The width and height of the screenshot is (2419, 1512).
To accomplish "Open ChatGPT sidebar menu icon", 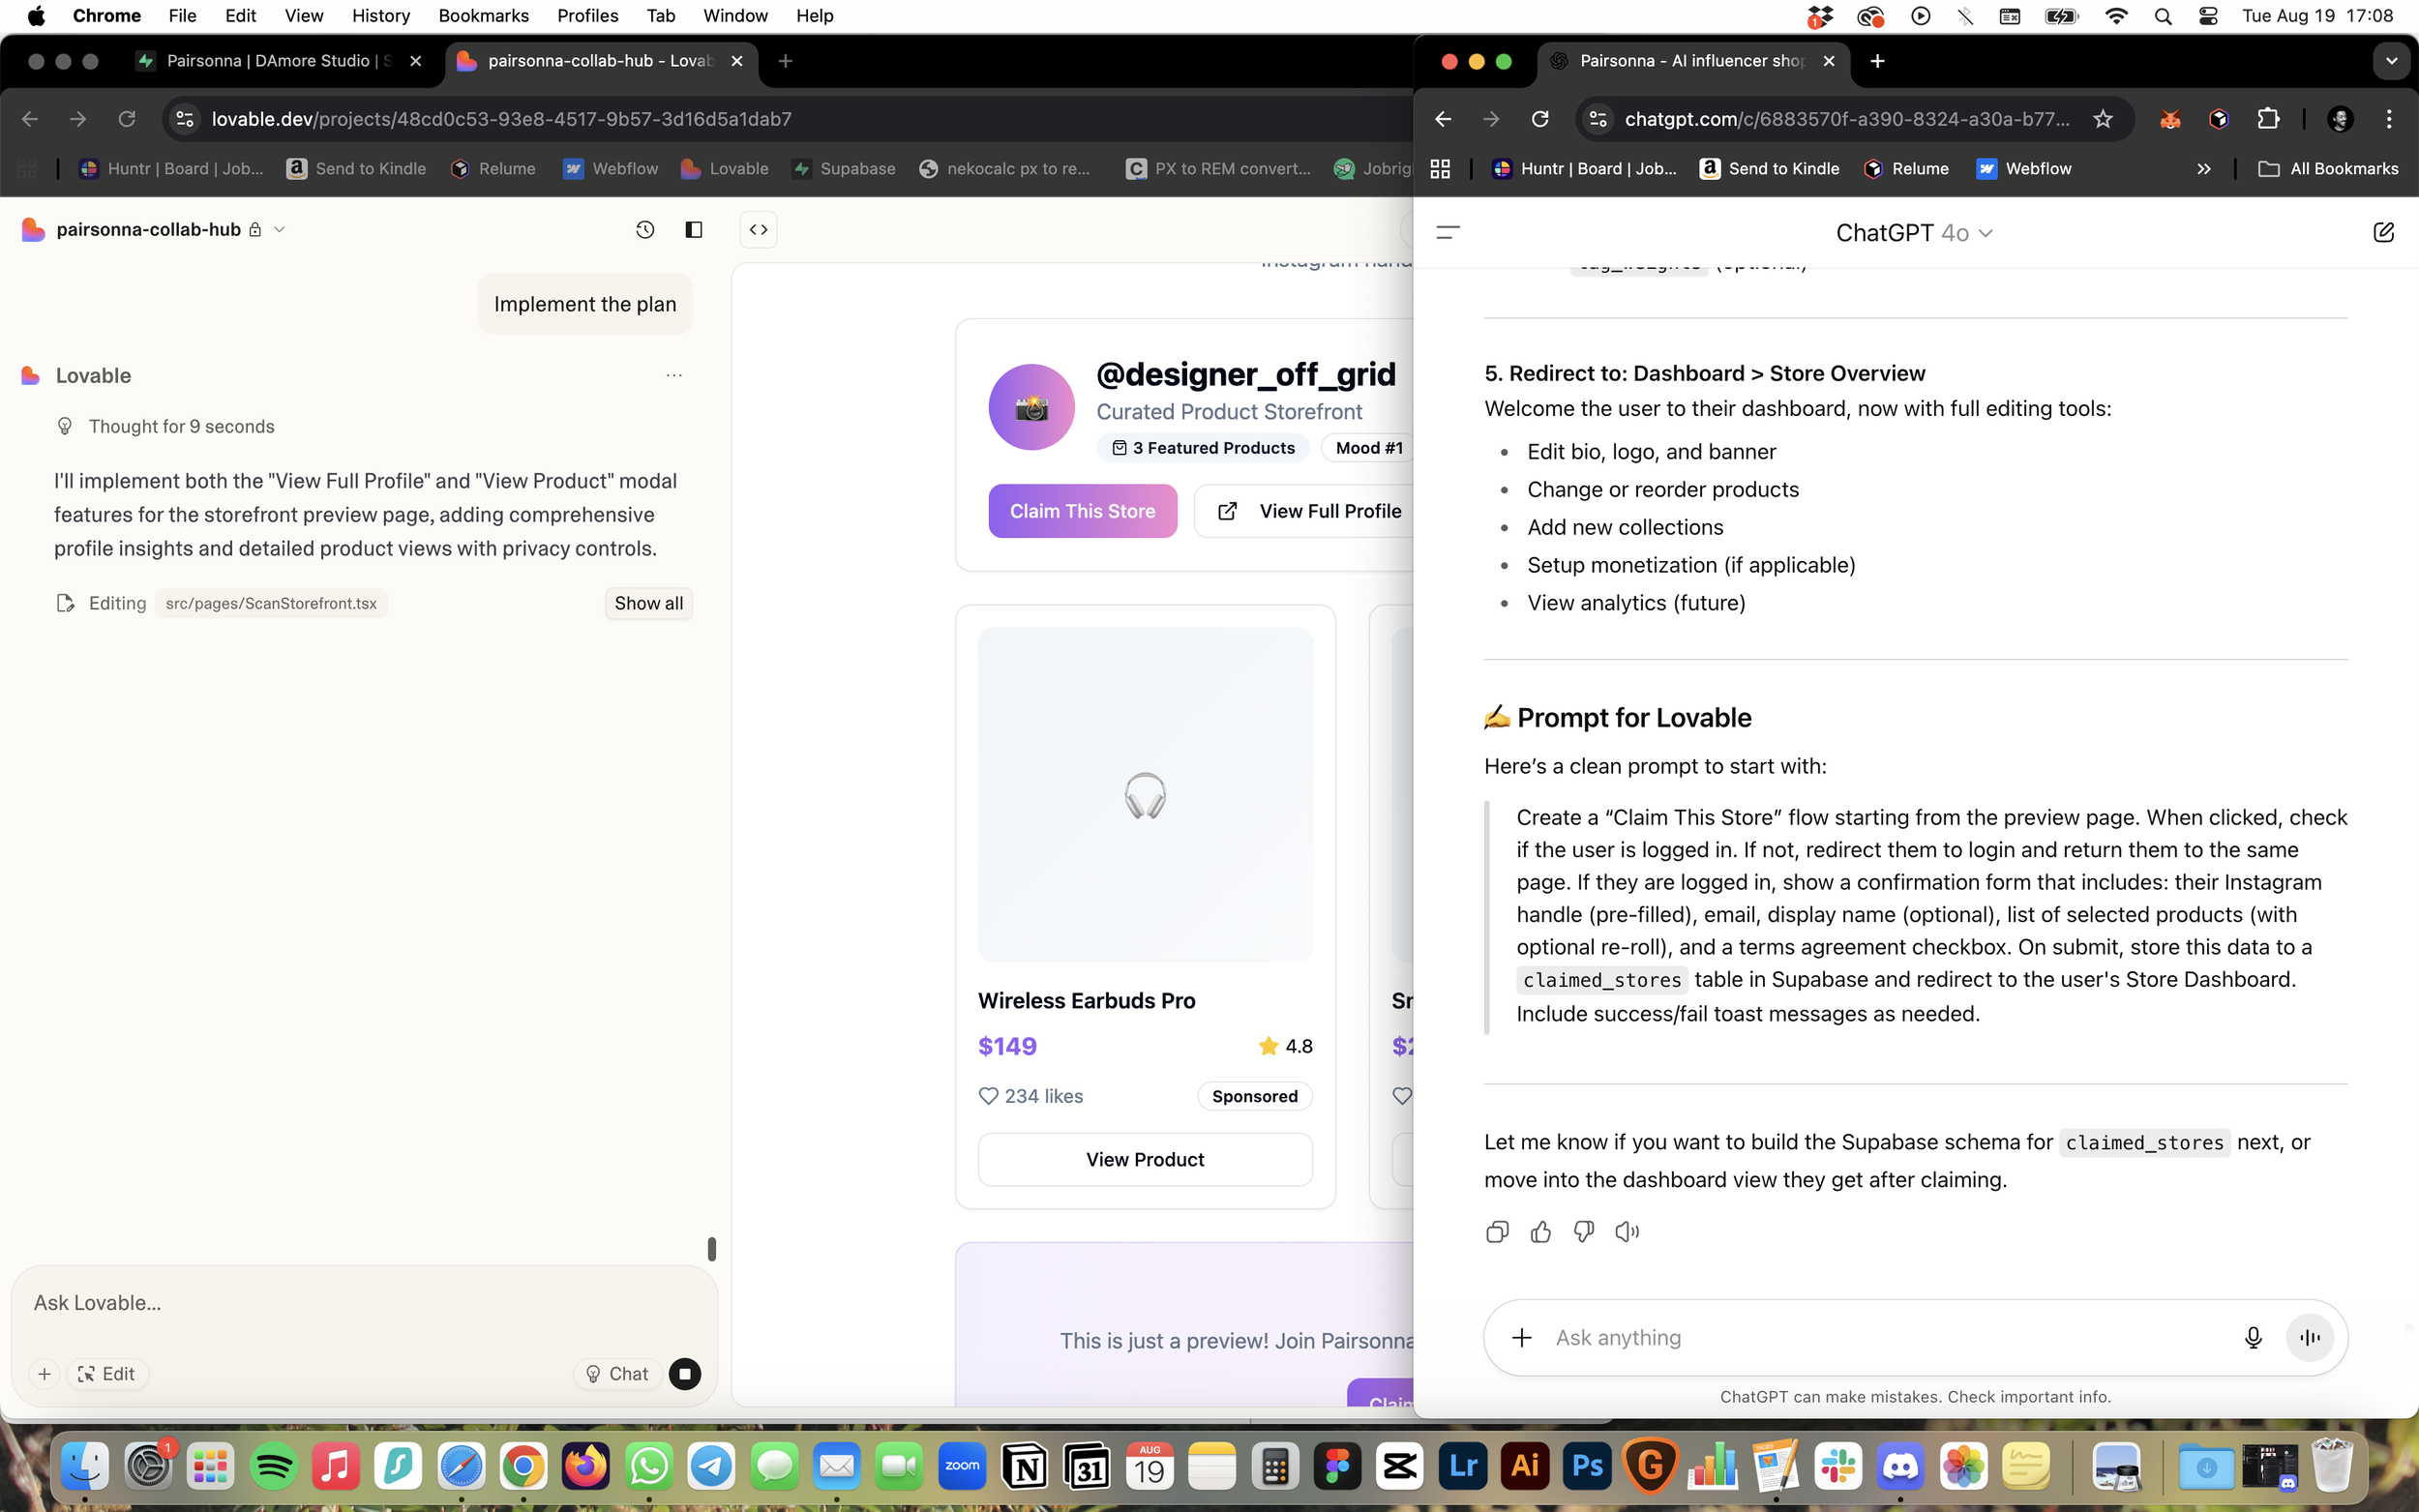I will tap(1448, 232).
